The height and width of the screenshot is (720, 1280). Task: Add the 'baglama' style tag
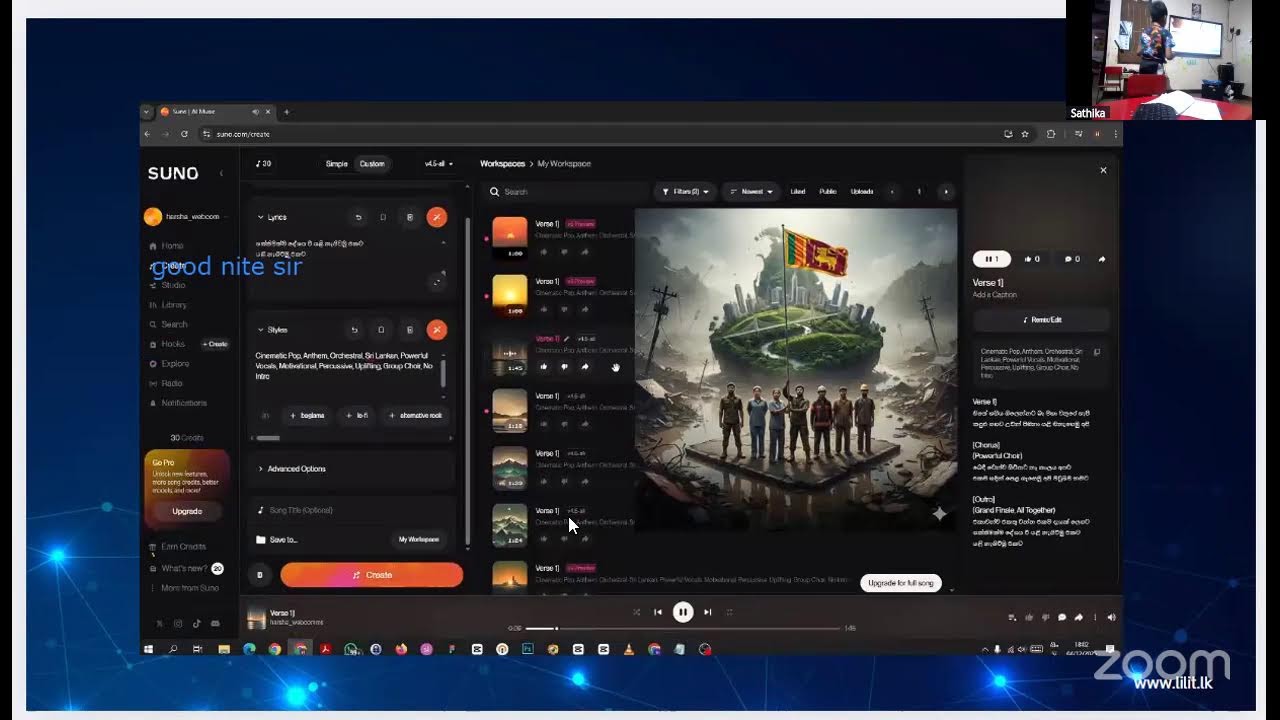[x=307, y=415]
